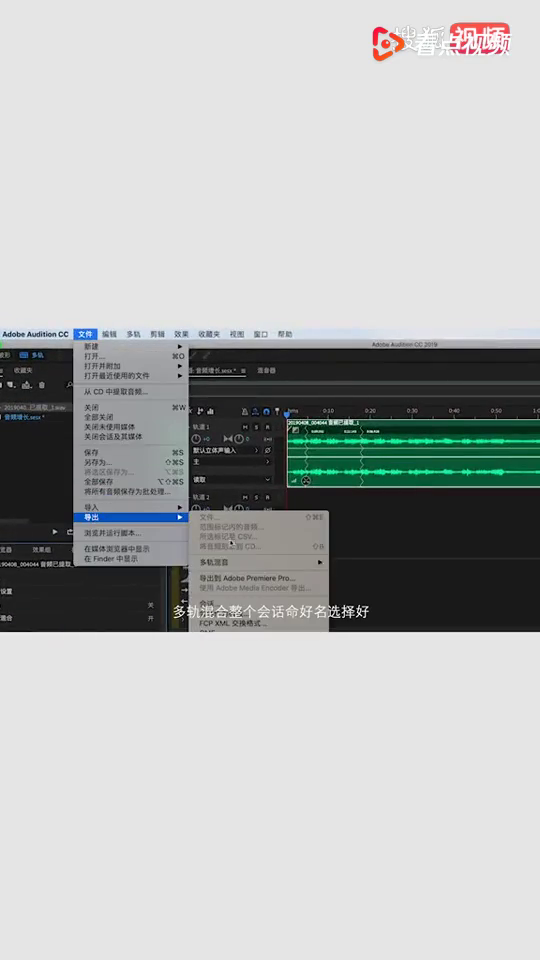Arm 轨道 2 for recording with R

point(268,497)
